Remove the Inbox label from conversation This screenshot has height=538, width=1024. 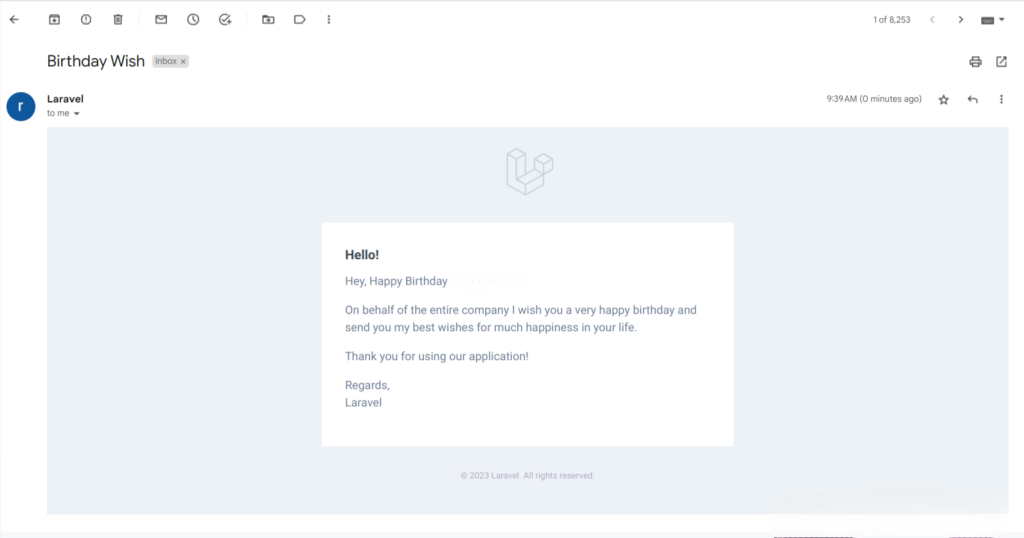pos(183,61)
